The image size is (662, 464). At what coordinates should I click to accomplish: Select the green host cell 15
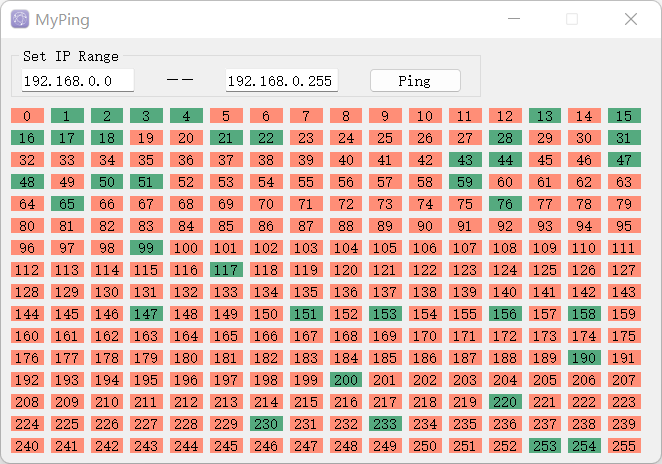pos(624,116)
